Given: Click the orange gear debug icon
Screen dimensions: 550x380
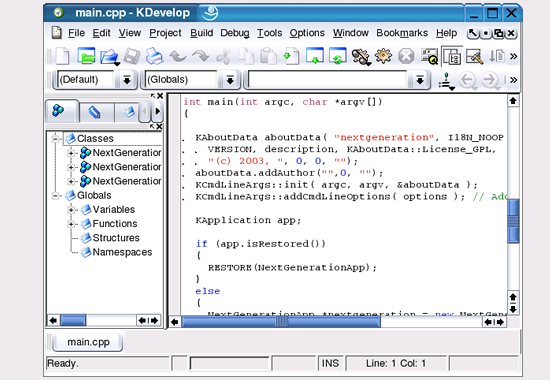Looking at the screenshot, I should (x=383, y=56).
